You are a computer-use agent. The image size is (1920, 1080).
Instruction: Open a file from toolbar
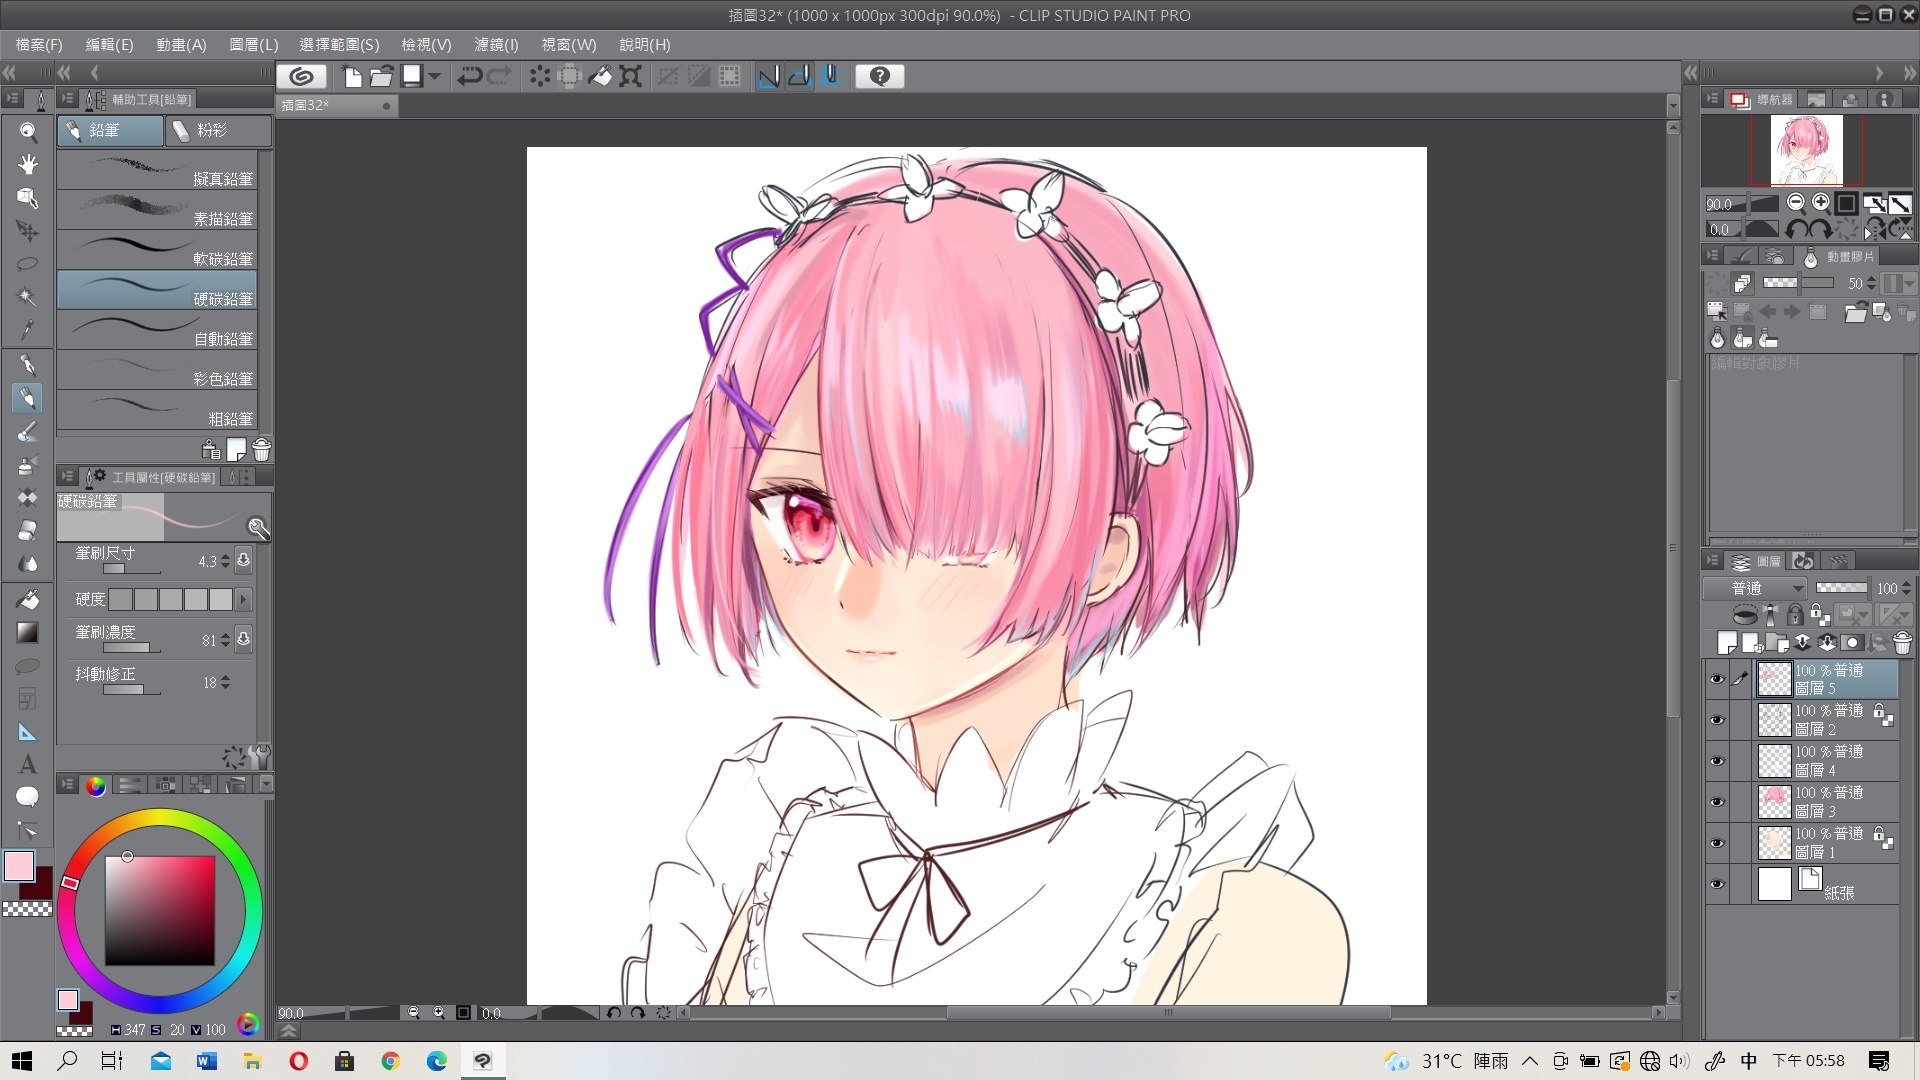(x=381, y=76)
